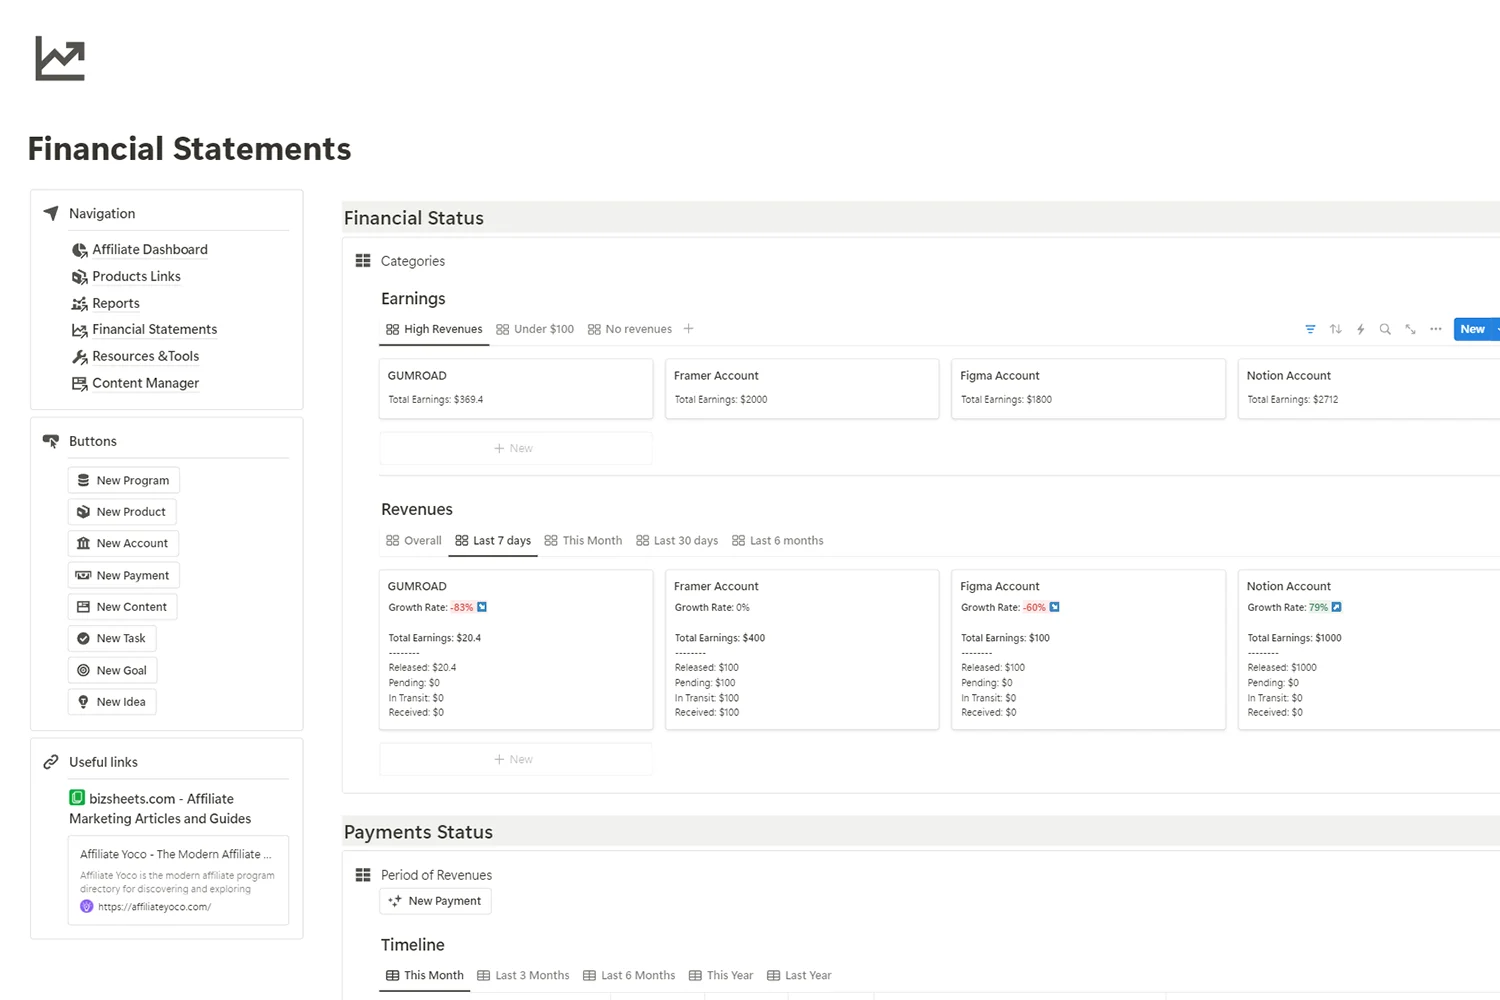
Task: Click Framer Account revenues card
Action: click(802, 649)
